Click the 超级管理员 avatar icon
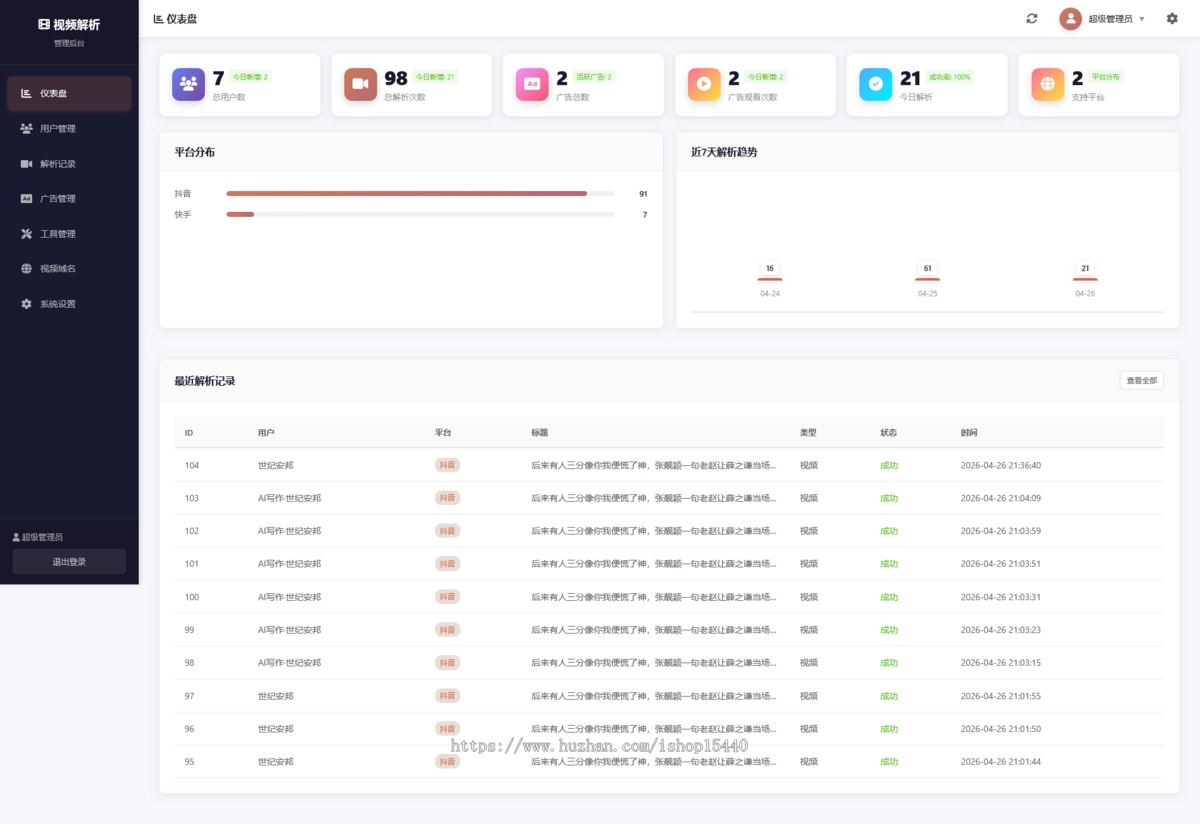 [x=1071, y=18]
